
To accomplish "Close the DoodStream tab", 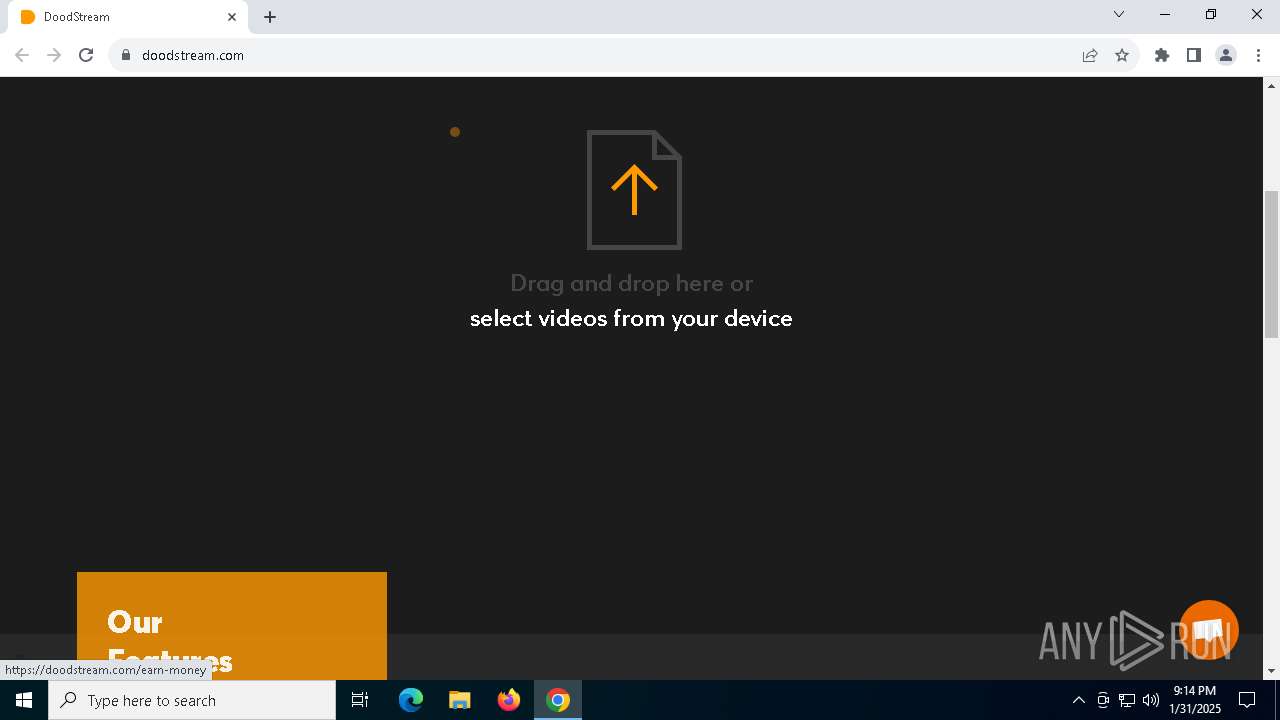I will coord(232,17).
